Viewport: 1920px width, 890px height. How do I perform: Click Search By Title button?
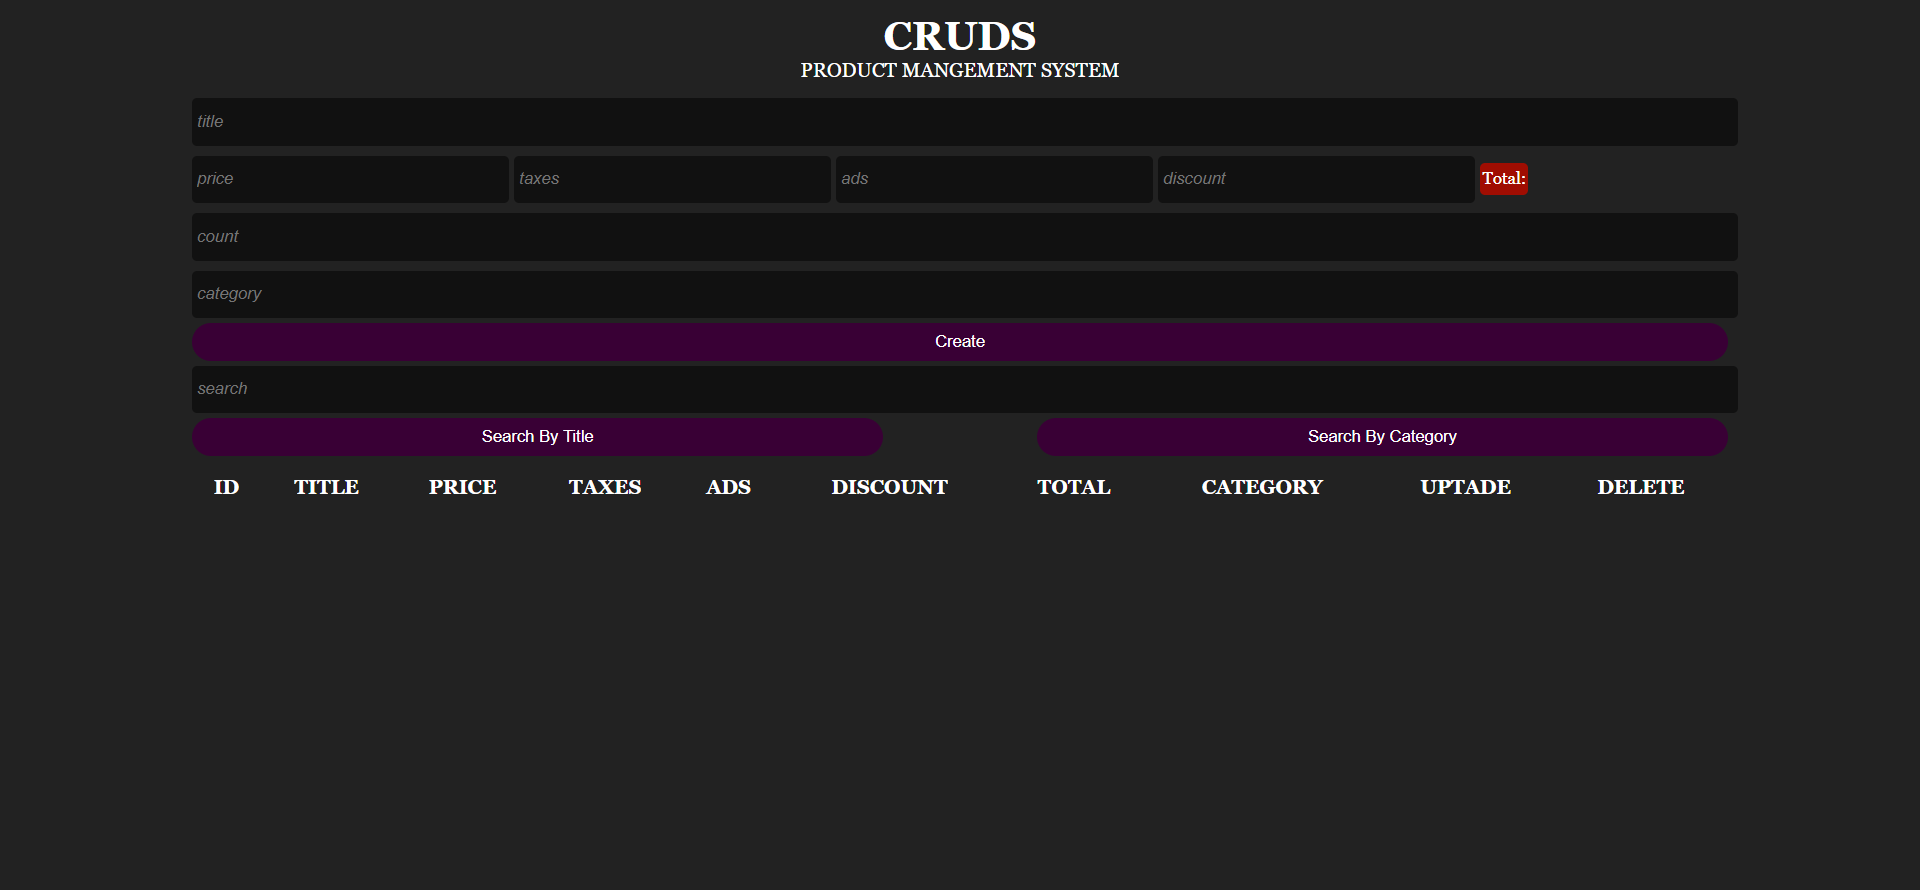[x=537, y=437]
